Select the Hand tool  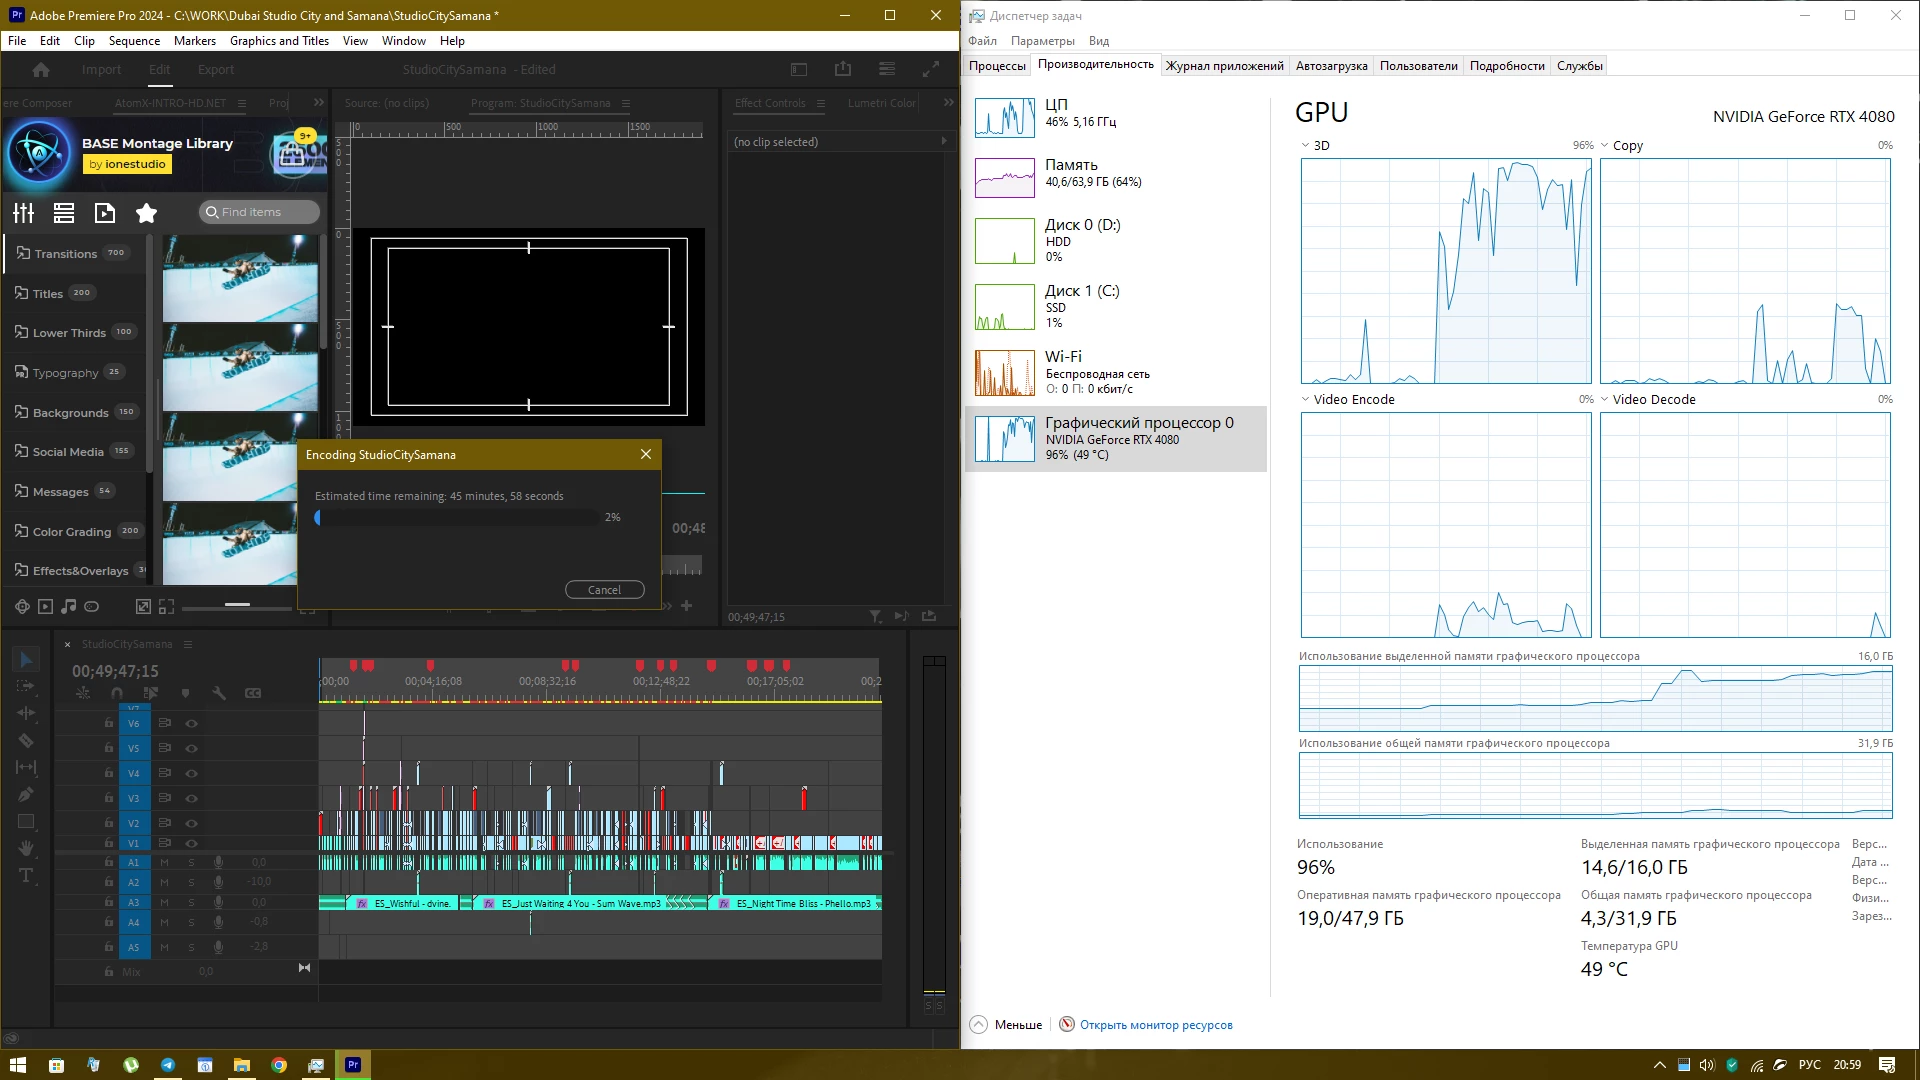coord(26,849)
